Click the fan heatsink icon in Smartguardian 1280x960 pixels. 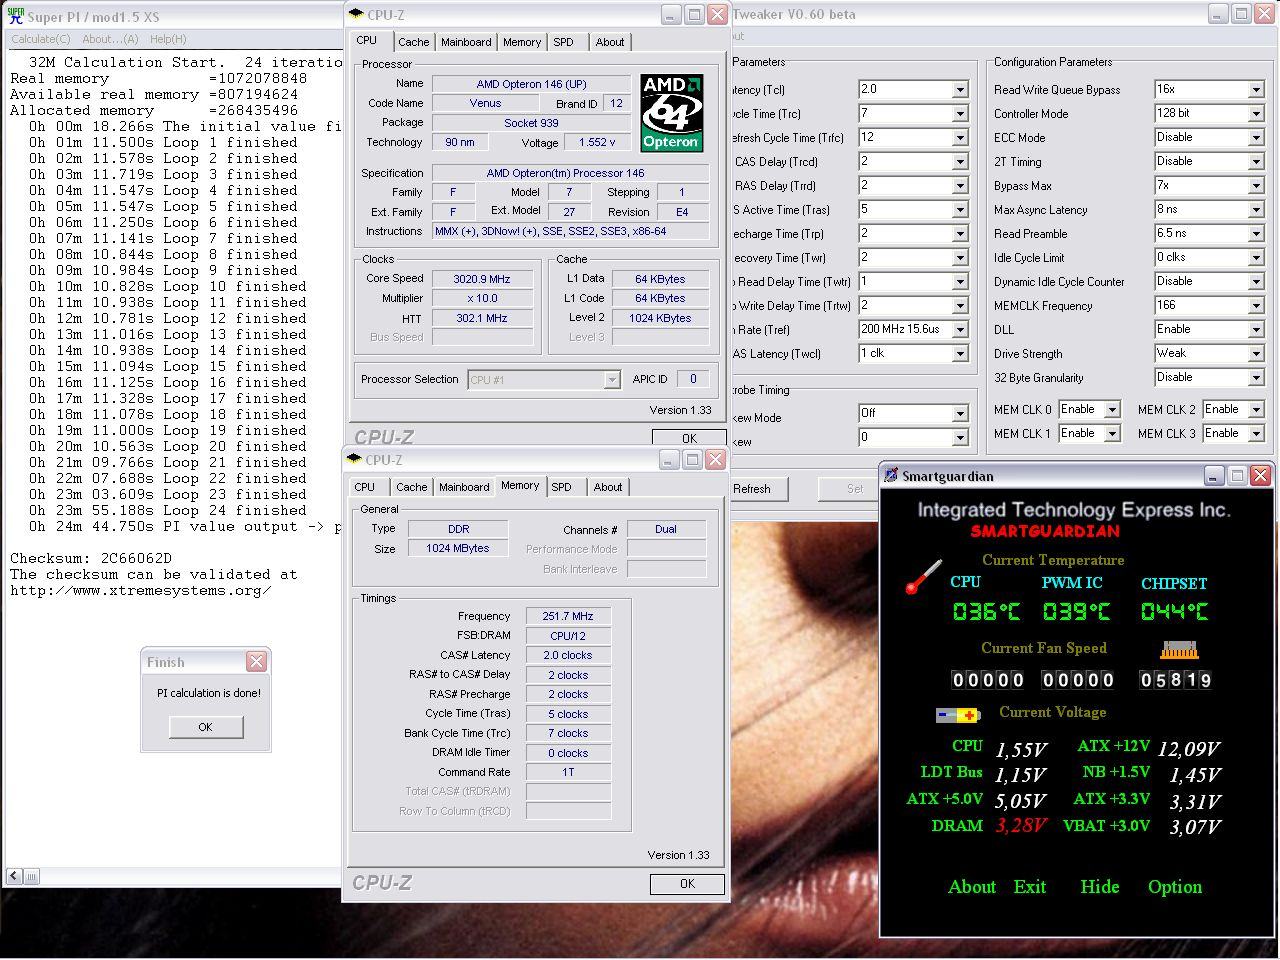(1179, 650)
